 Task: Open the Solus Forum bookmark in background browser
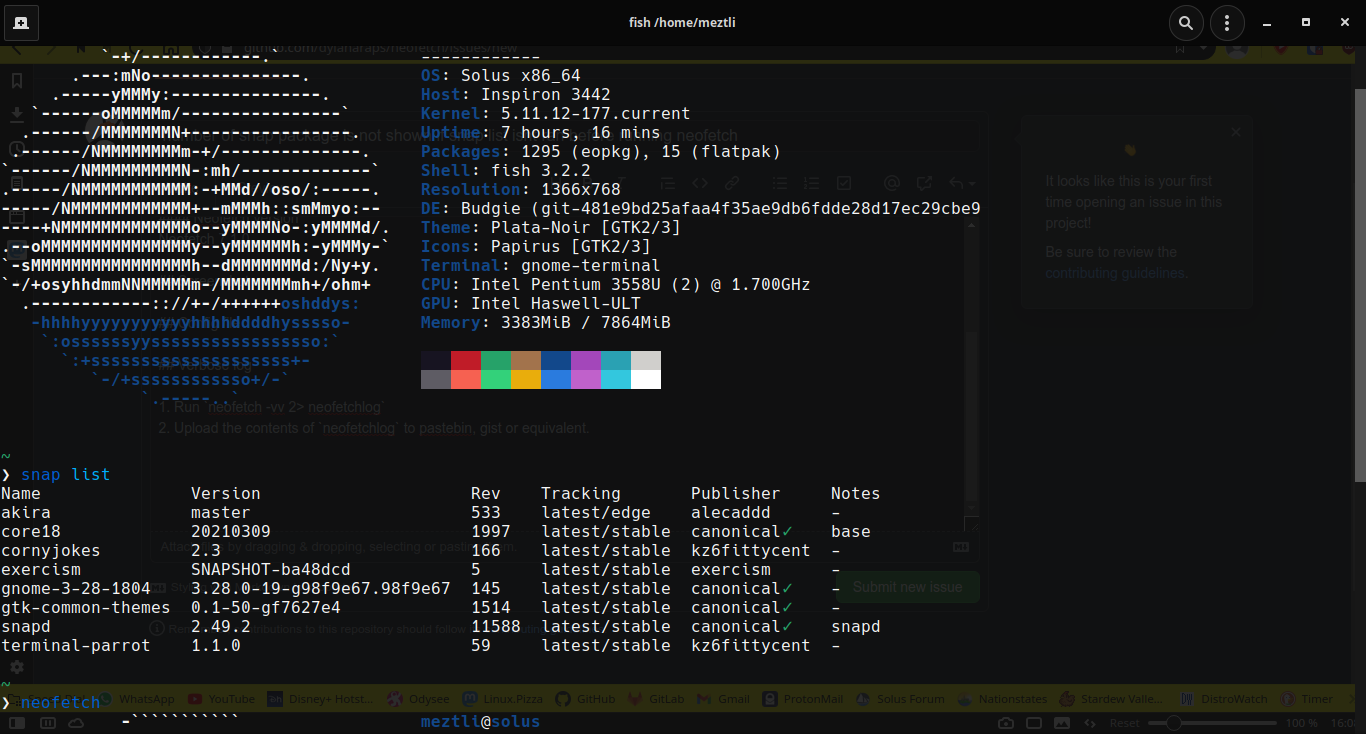901,699
